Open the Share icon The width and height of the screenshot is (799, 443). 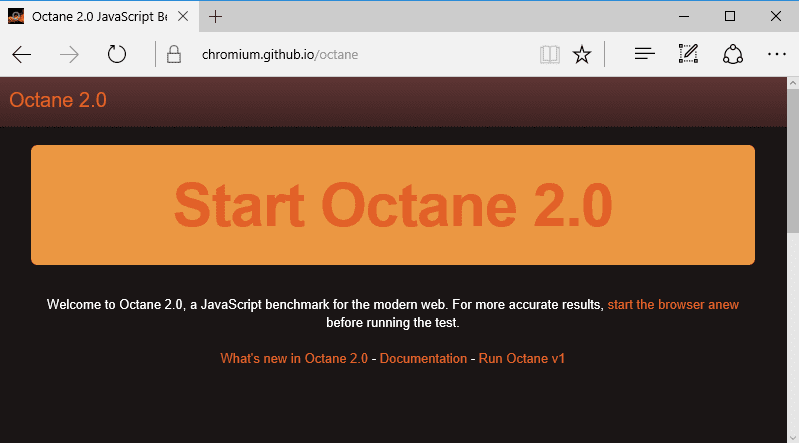[733, 54]
